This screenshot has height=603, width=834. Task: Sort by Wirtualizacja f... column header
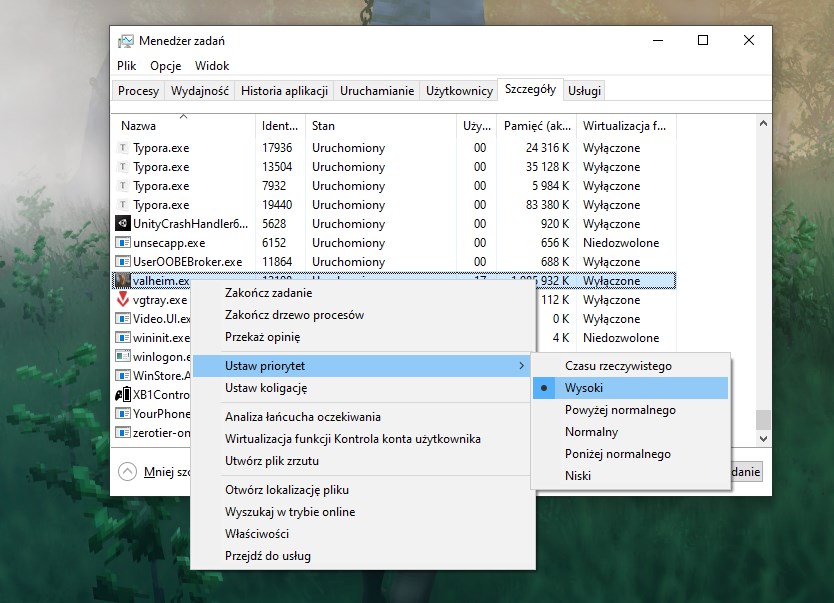626,125
